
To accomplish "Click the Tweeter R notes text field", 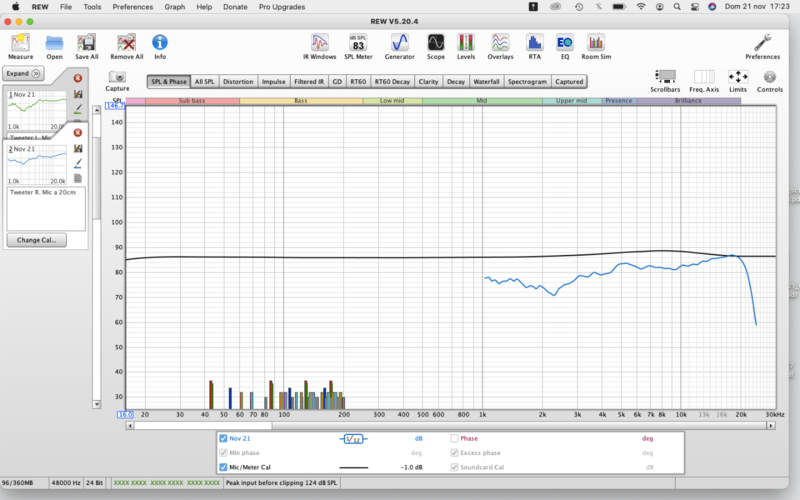I will tap(45, 207).
